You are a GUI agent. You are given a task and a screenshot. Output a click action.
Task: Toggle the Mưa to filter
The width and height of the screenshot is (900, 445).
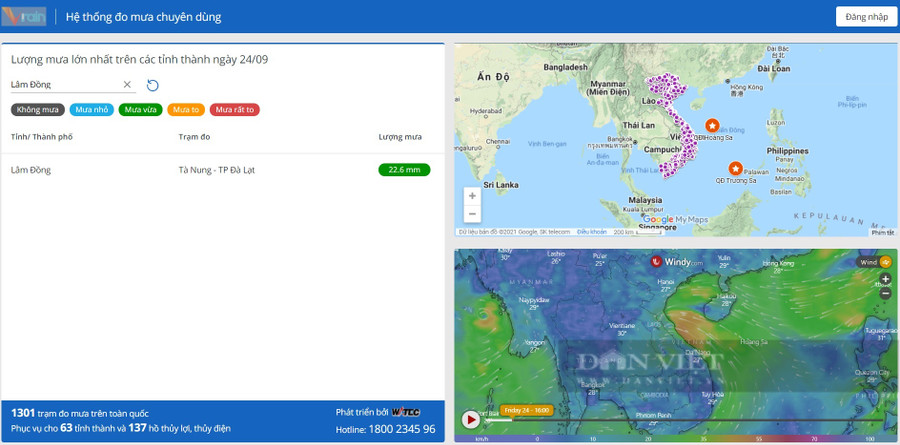(x=184, y=109)
